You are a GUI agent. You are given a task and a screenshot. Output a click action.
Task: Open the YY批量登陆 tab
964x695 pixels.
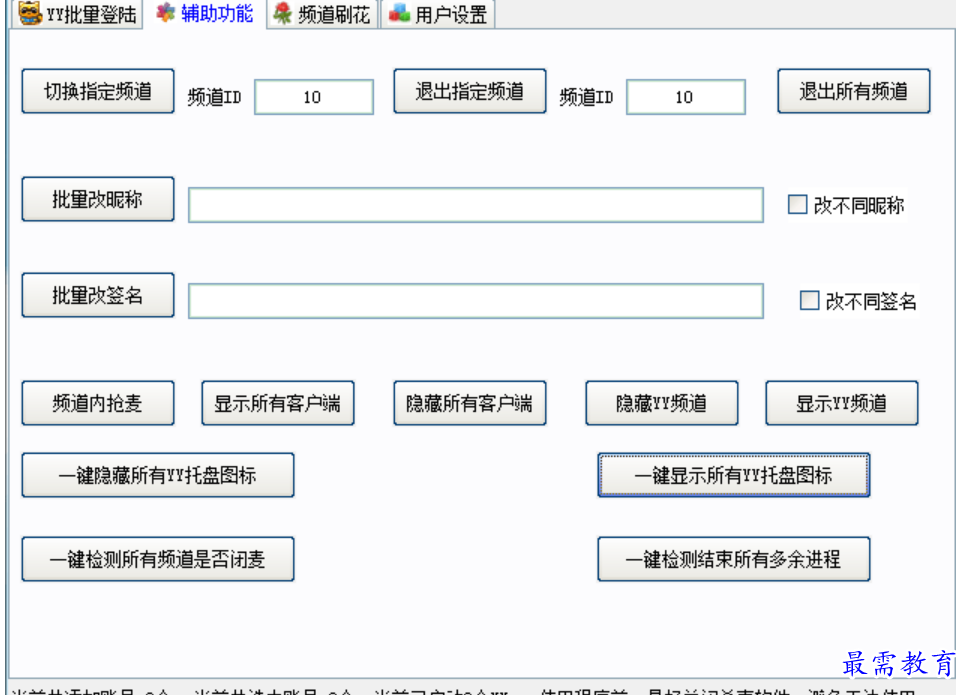(77, 14)
